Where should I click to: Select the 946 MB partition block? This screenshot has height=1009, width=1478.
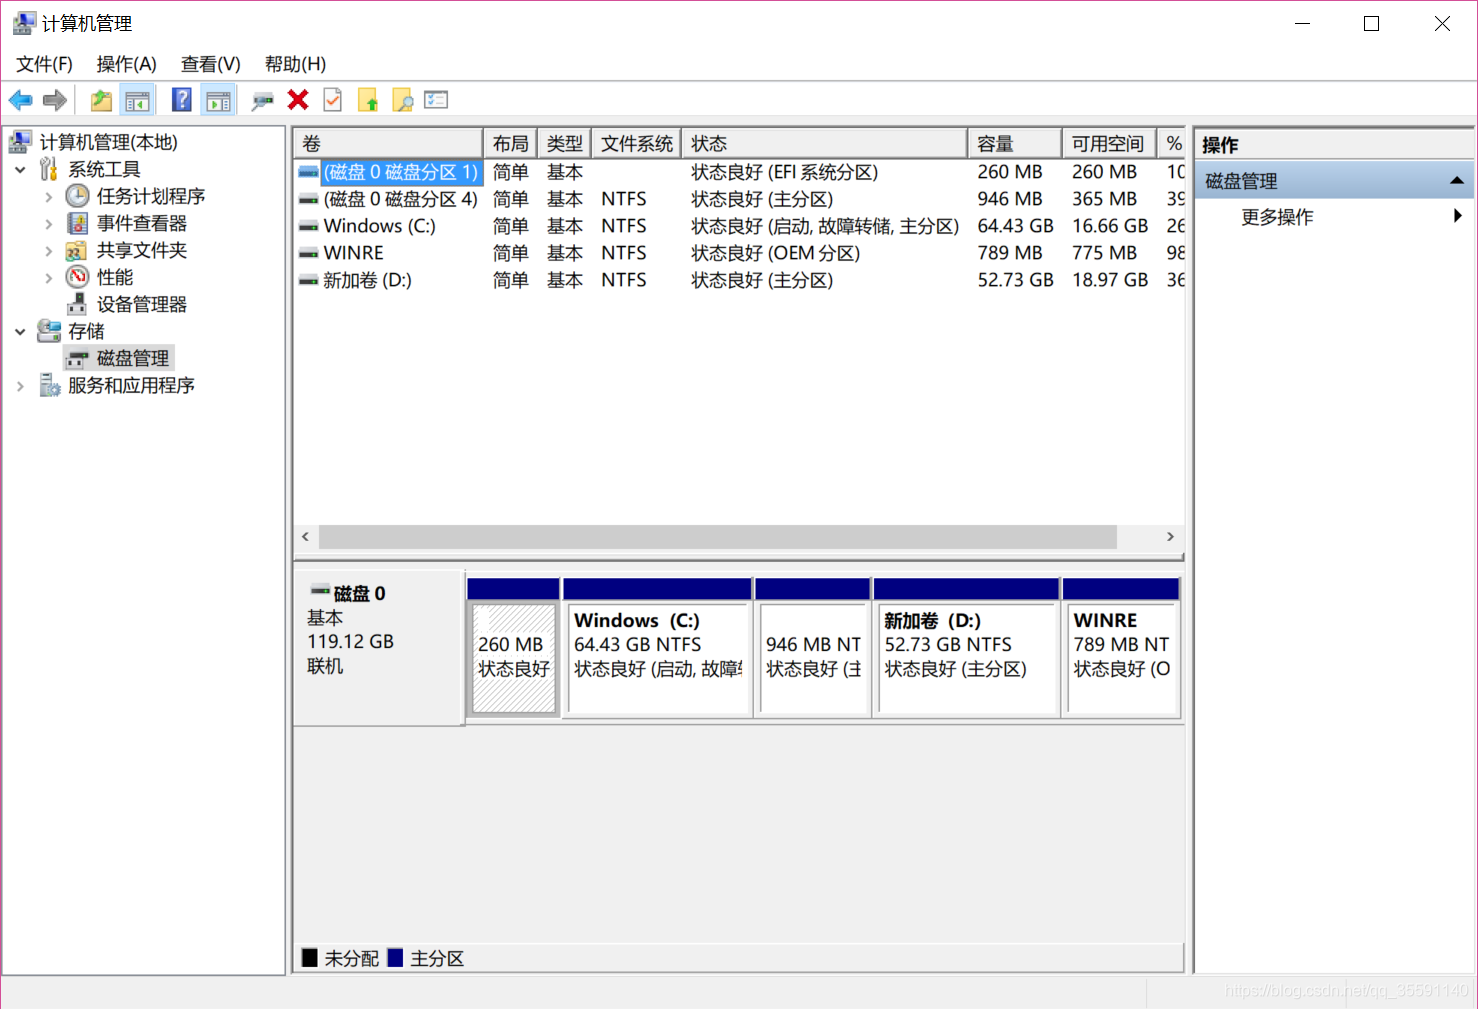812,648
